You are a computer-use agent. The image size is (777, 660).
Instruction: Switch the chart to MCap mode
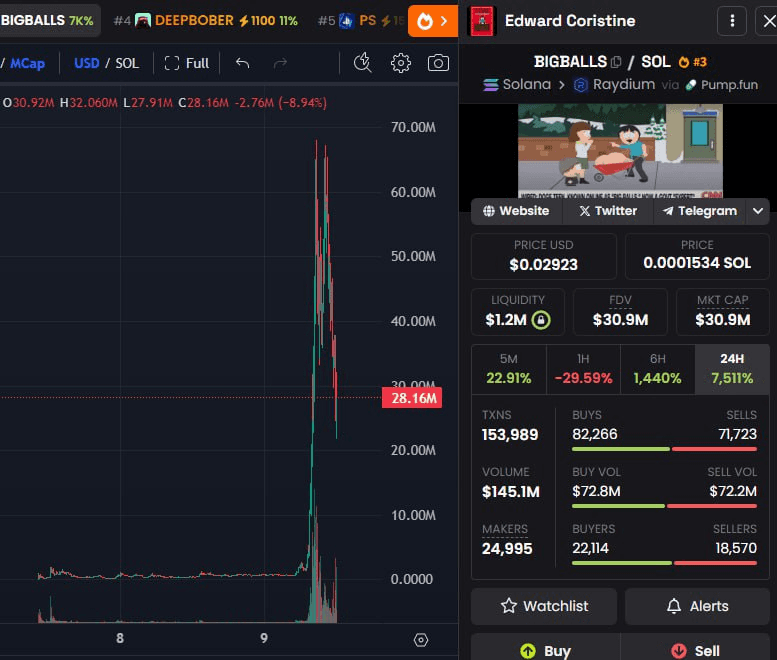(28, 63)
